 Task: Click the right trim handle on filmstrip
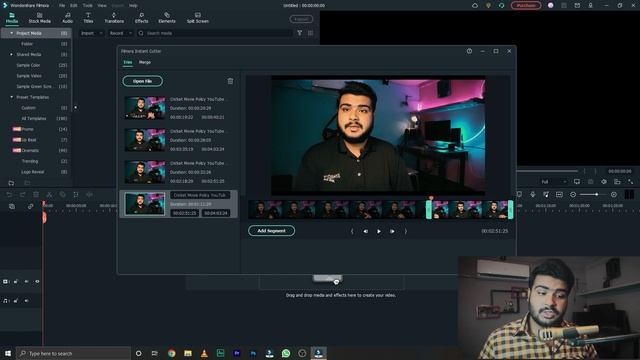click(x=510, y=209)
